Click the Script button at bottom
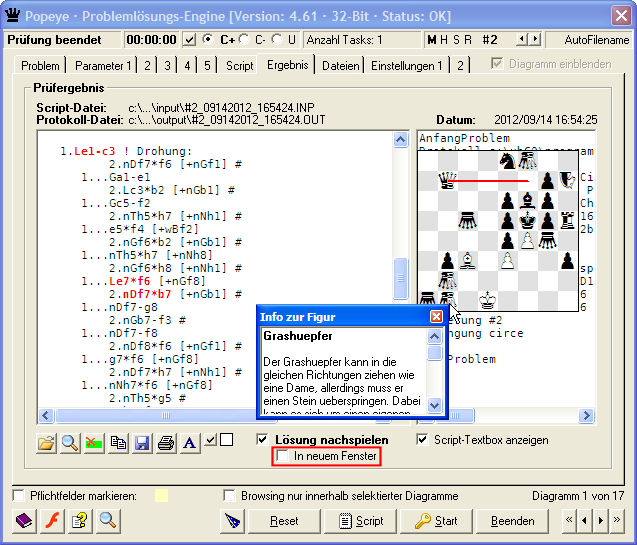 tap(360, 521)
